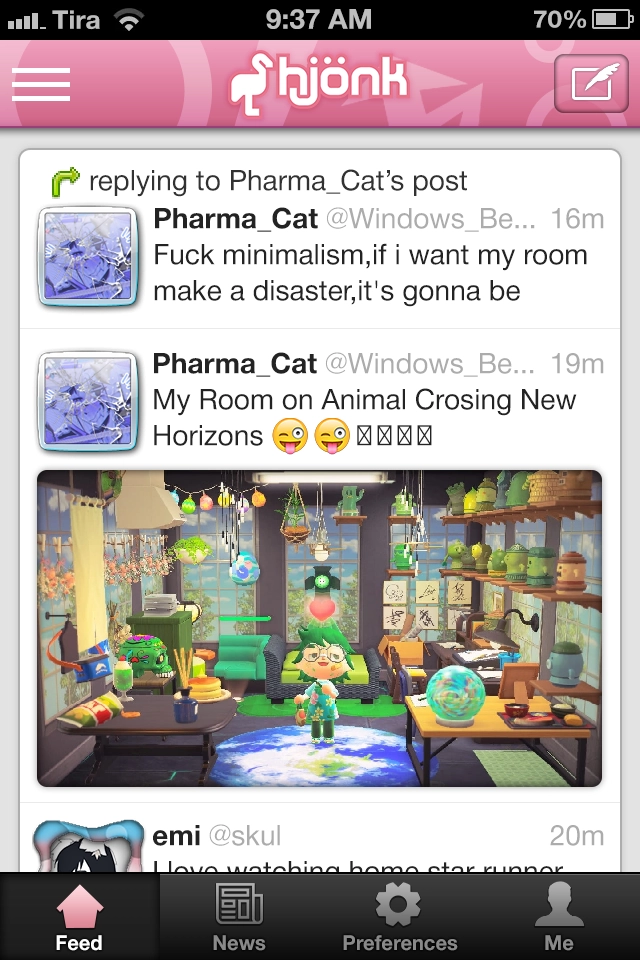Open the Preferences tab
The width and height of the screenshot is (640, 960).
pos(399,917)
